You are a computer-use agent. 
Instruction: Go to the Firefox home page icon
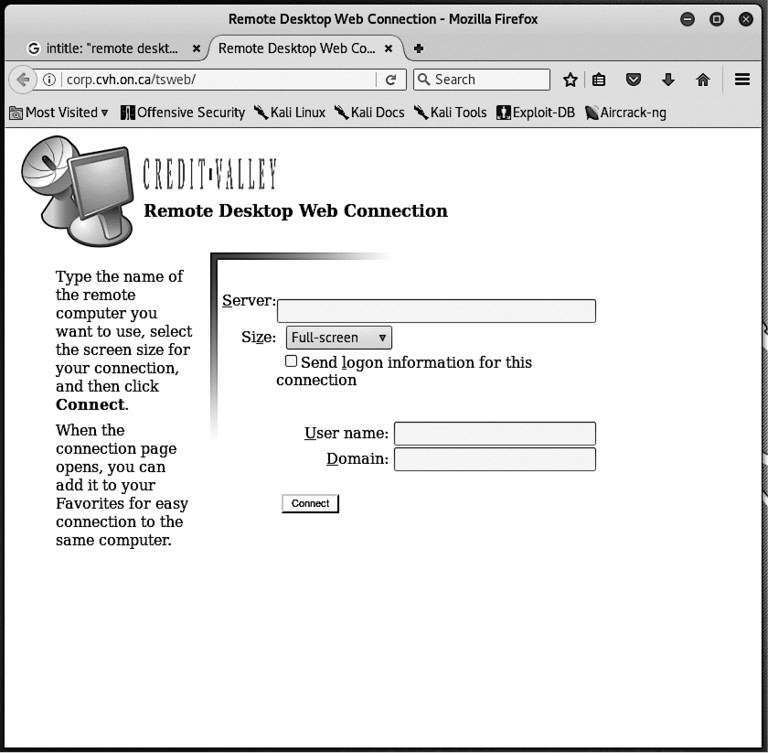(703, 80)
